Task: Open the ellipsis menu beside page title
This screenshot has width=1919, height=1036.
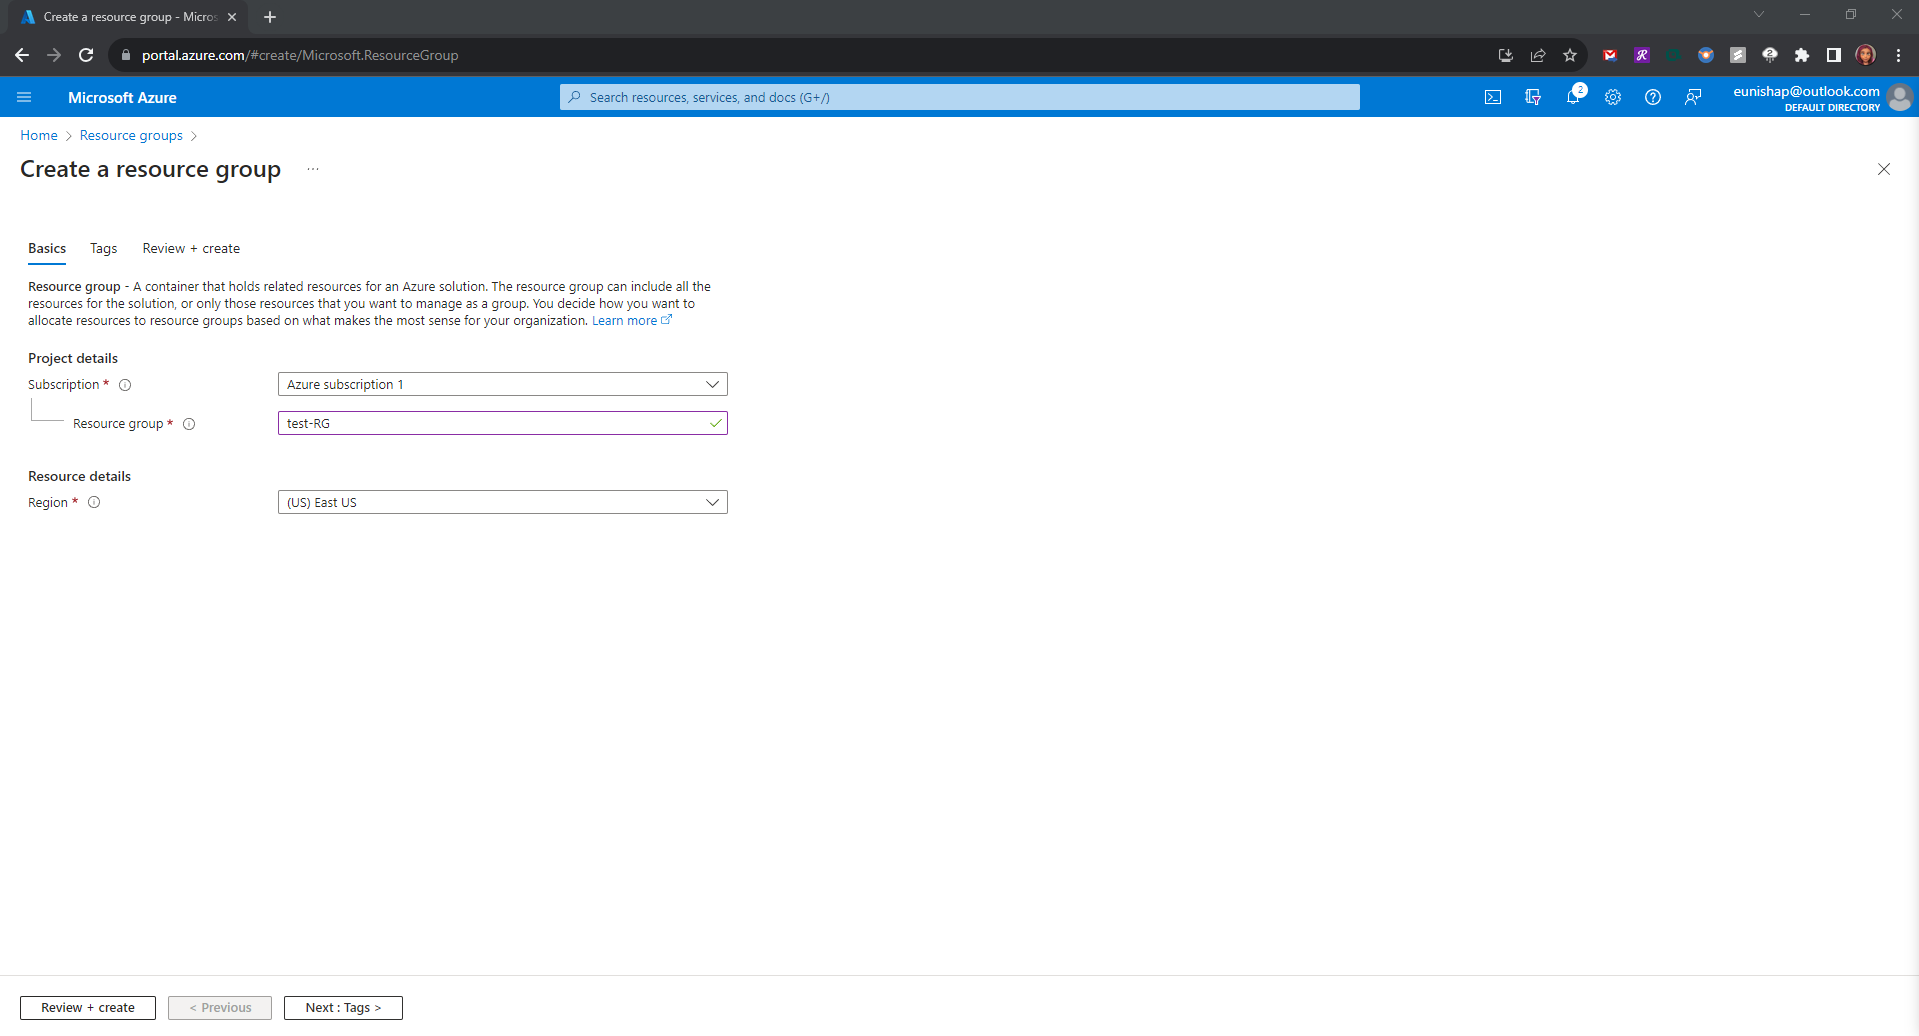Action: coord(313,170)
